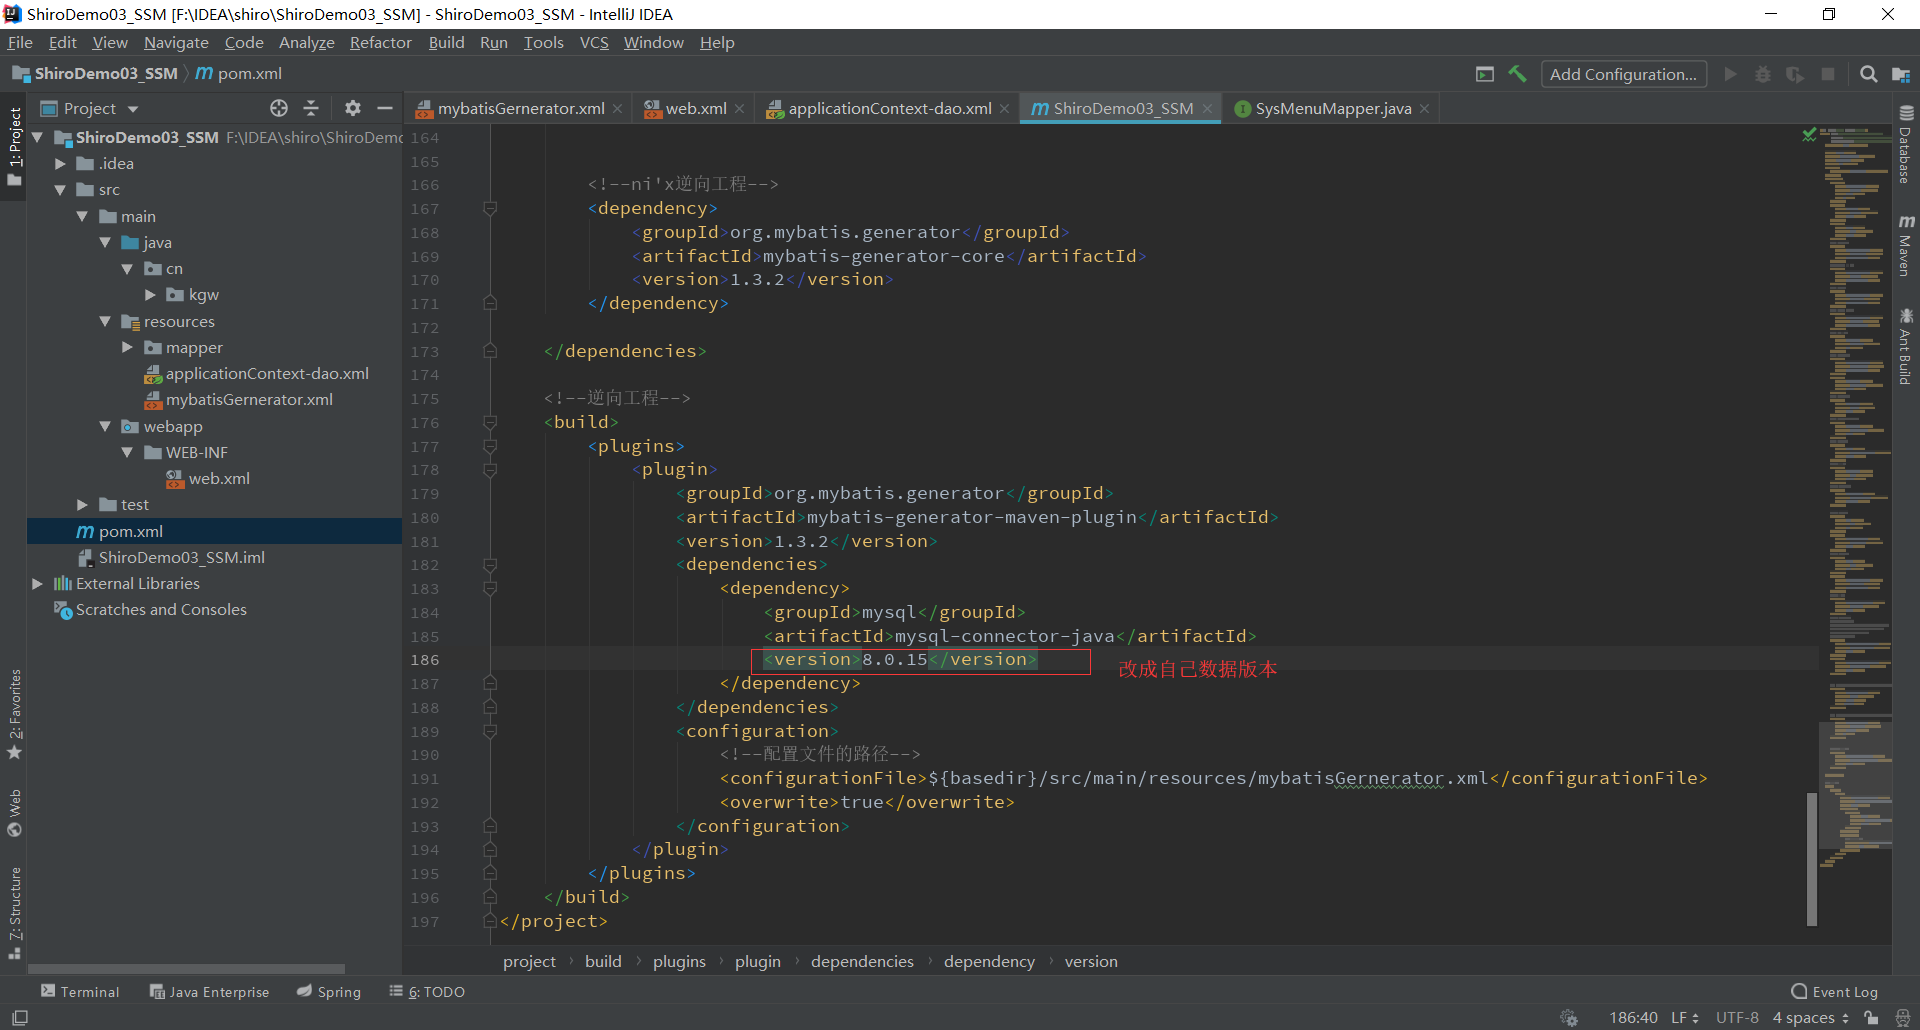Expand External Libraries node
The image size is (1920, 1030).
coord(38,583)
